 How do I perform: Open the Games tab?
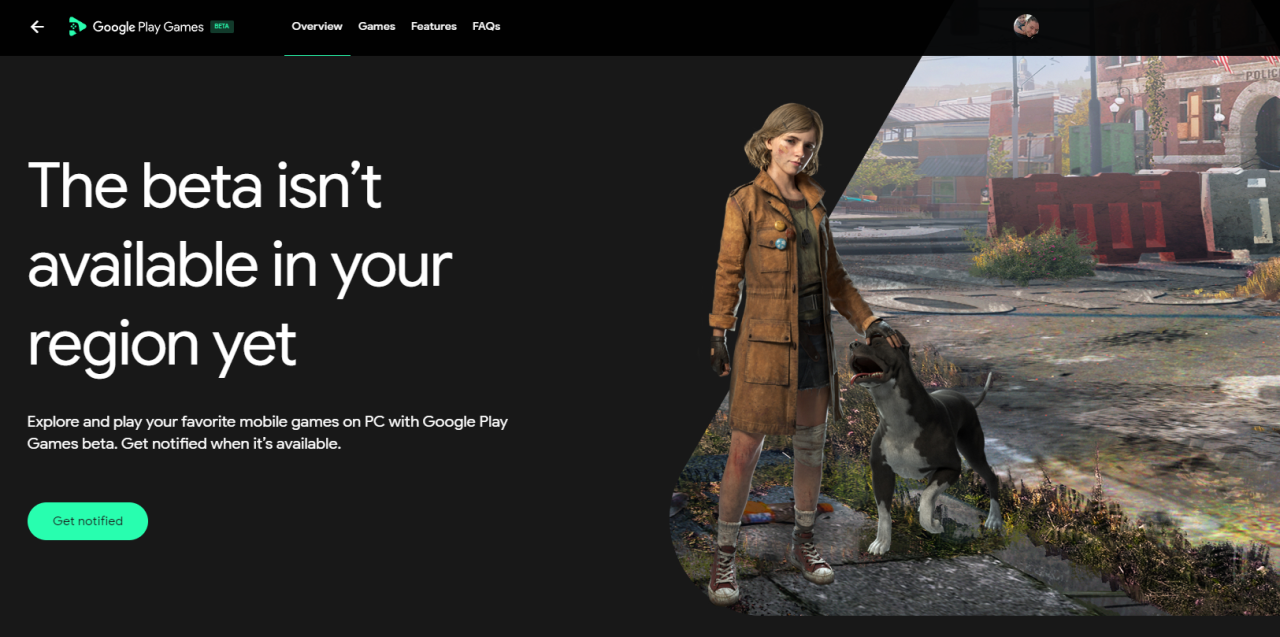(376, 27)
